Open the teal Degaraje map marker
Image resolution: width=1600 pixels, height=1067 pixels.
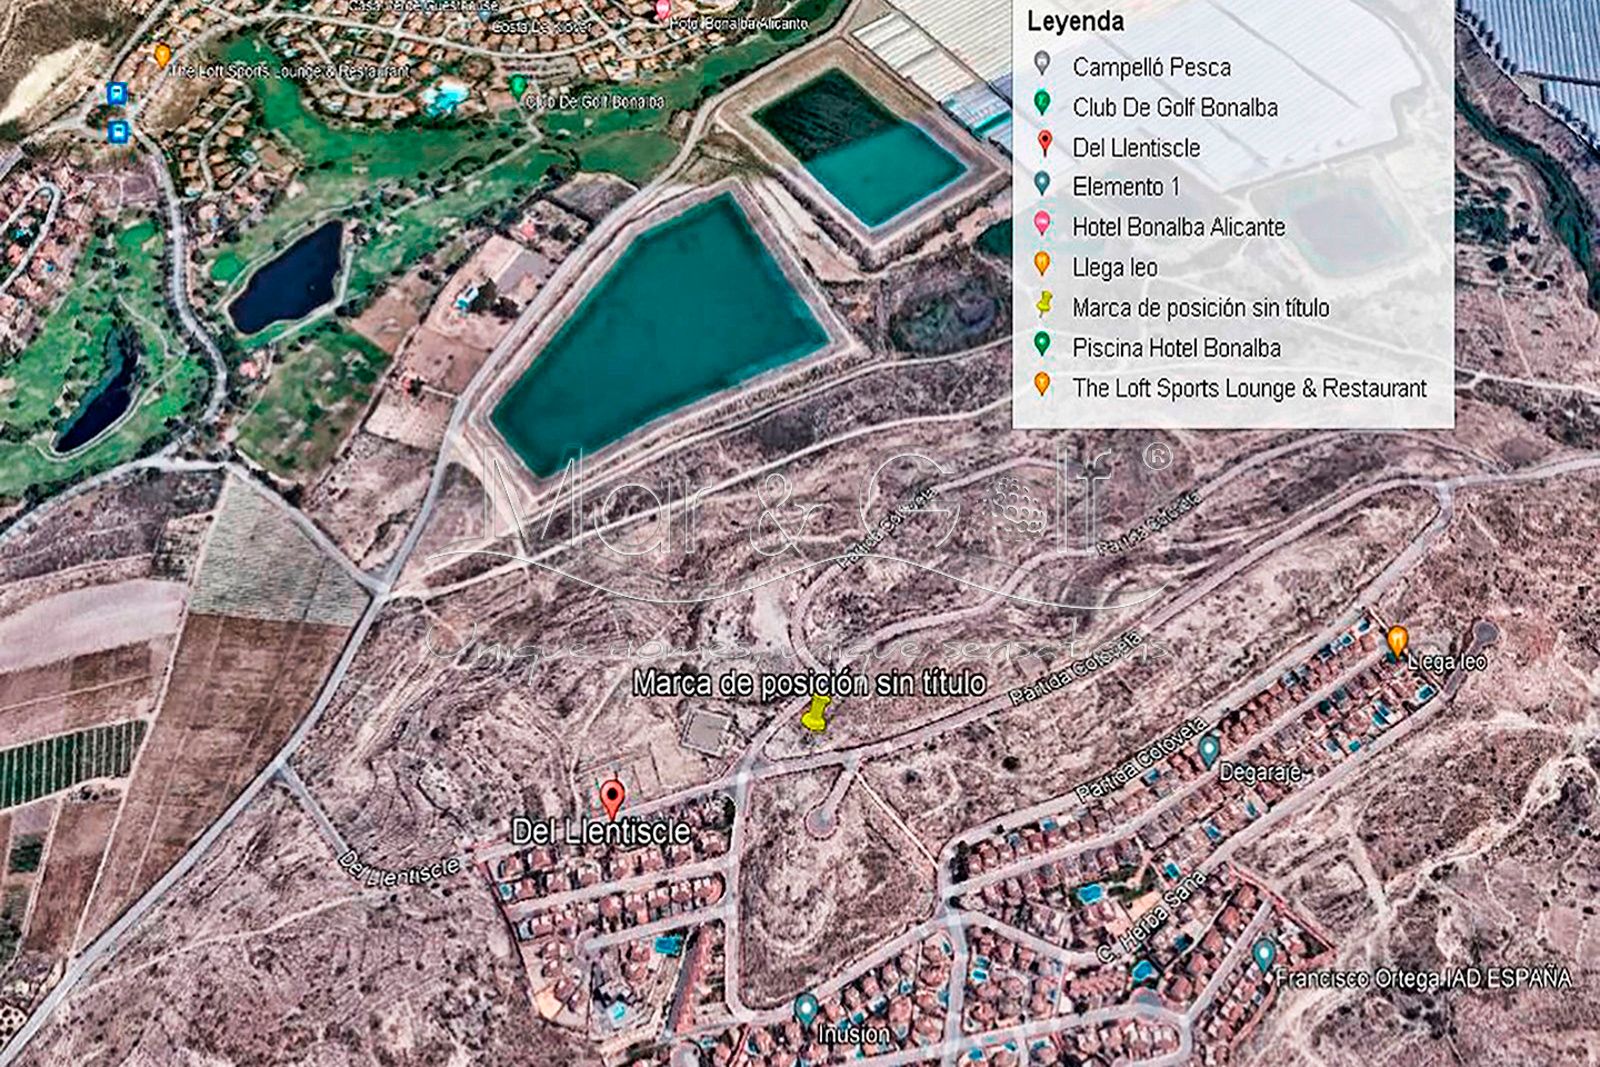1208,748
